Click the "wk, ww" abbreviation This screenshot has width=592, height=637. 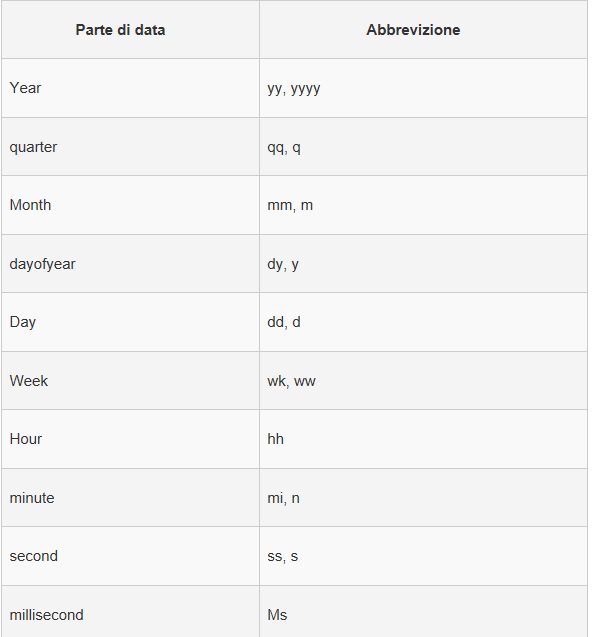tap(291, 381)
